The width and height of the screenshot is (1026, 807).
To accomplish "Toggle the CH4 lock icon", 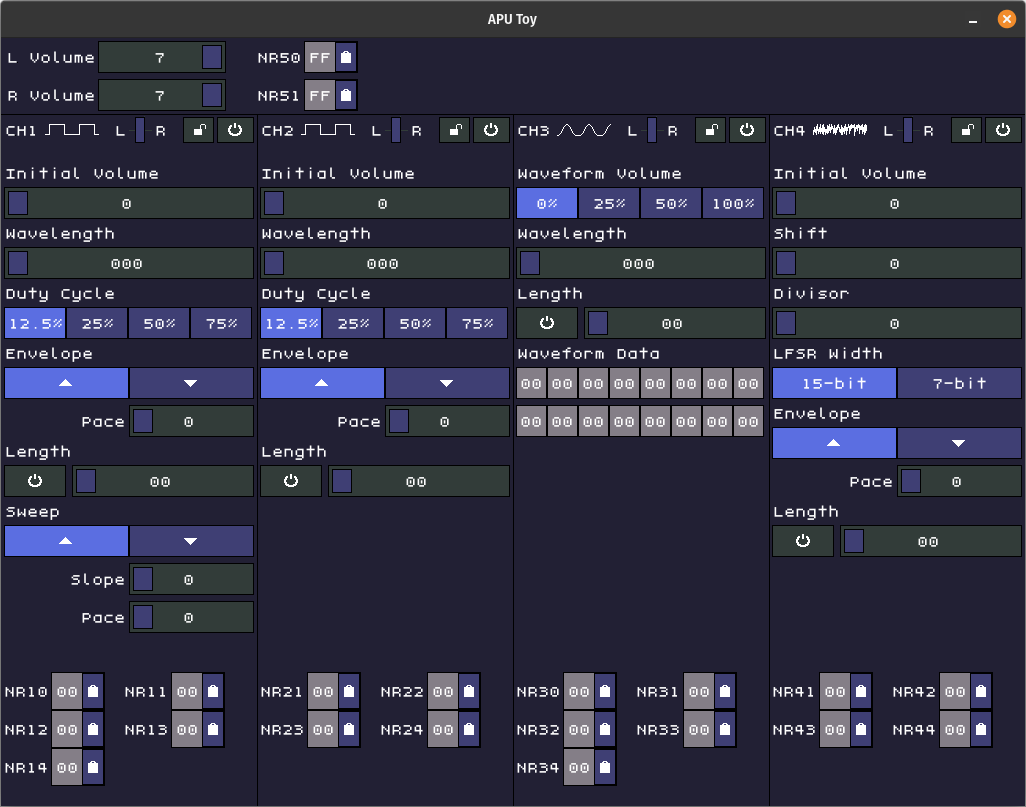I will click(966, 130).
